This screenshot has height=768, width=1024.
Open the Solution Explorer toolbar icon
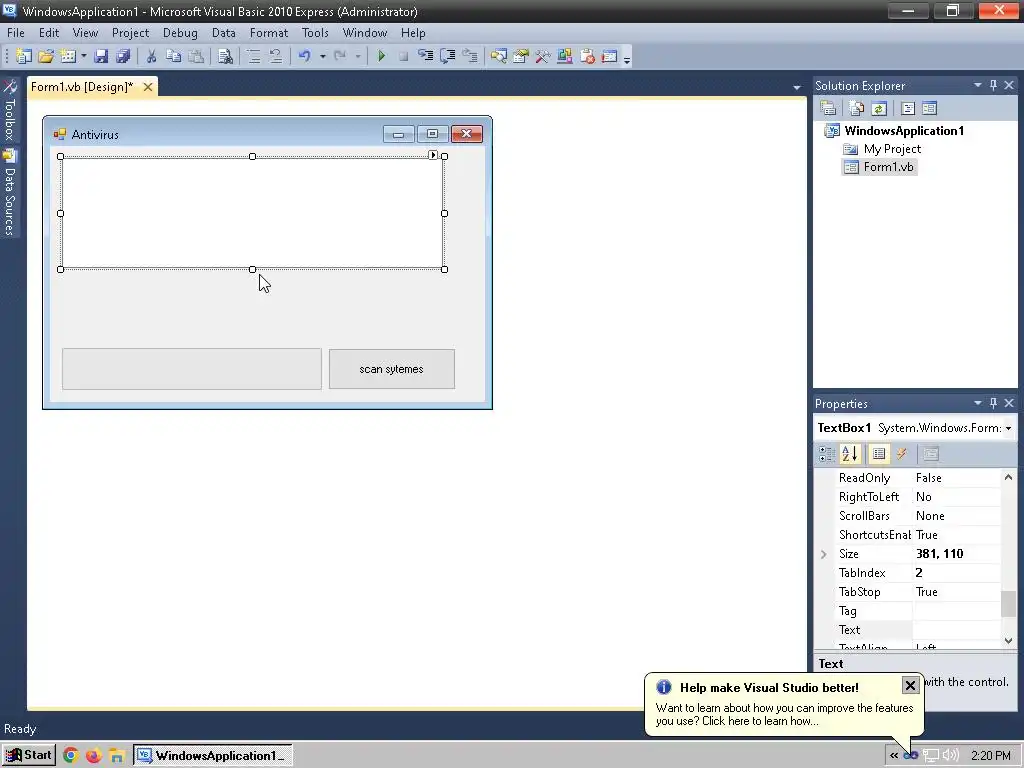tap(498, 56)
